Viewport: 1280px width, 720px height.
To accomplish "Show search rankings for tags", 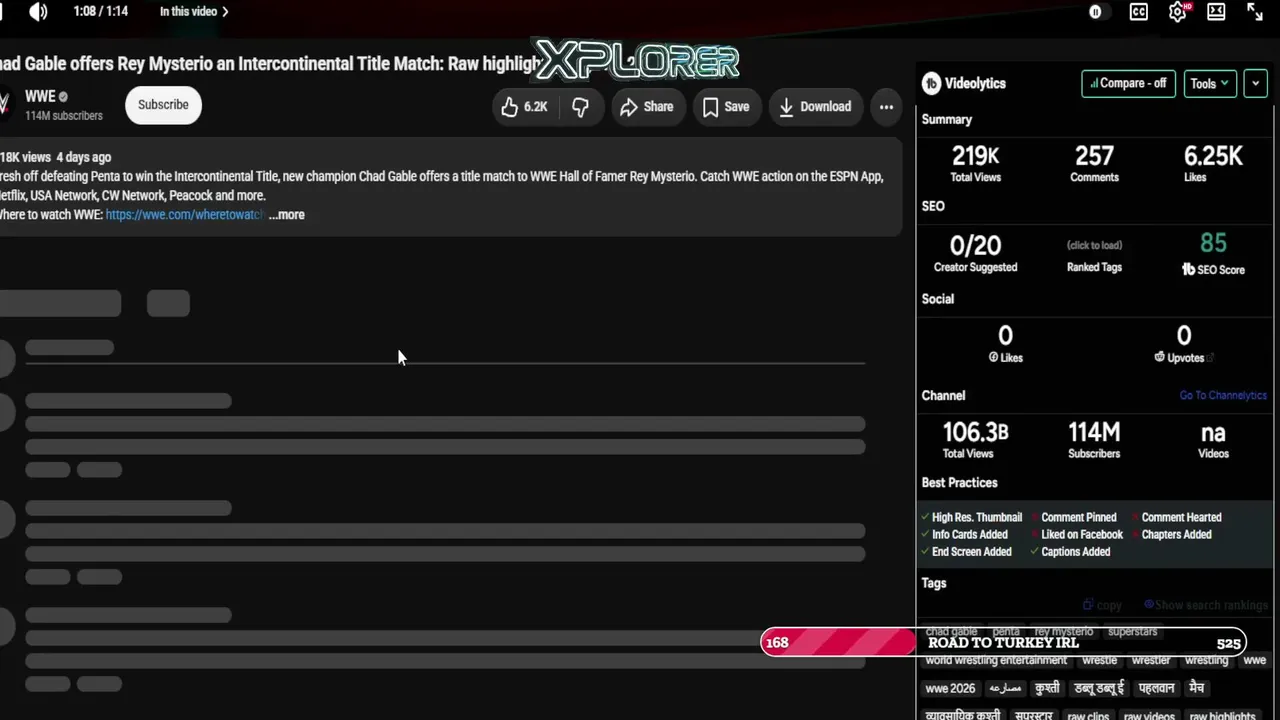I will pos(1206,605).
